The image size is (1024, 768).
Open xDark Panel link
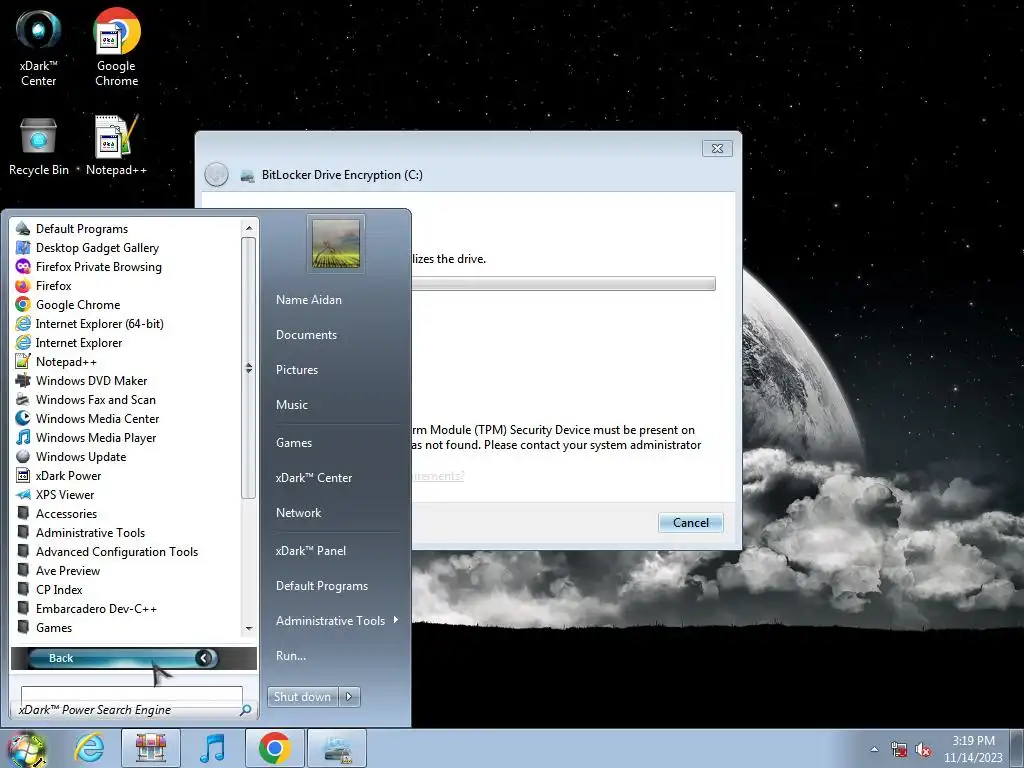[311, 550]
